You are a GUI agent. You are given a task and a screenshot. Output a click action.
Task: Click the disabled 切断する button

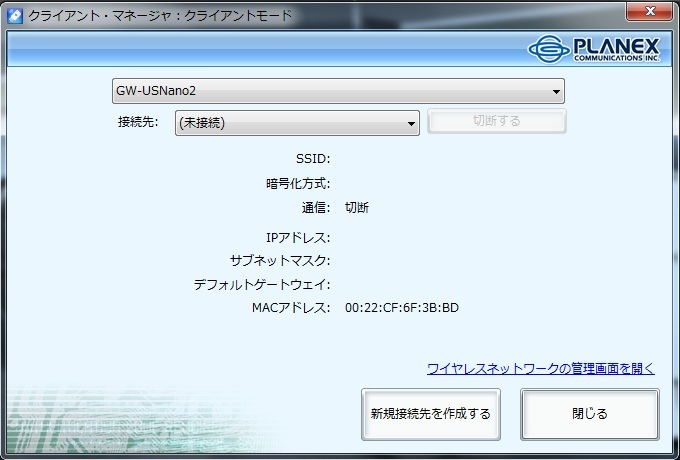[x=497, y=121]
